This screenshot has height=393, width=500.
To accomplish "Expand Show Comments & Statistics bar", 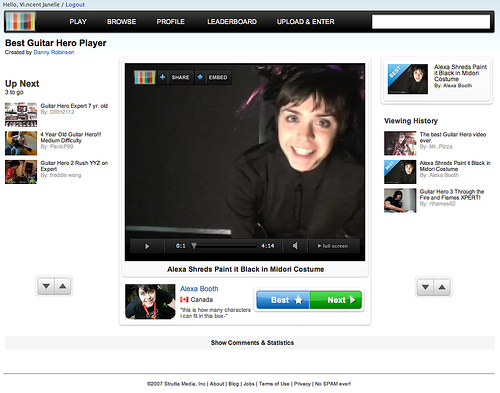I will 250,343.
